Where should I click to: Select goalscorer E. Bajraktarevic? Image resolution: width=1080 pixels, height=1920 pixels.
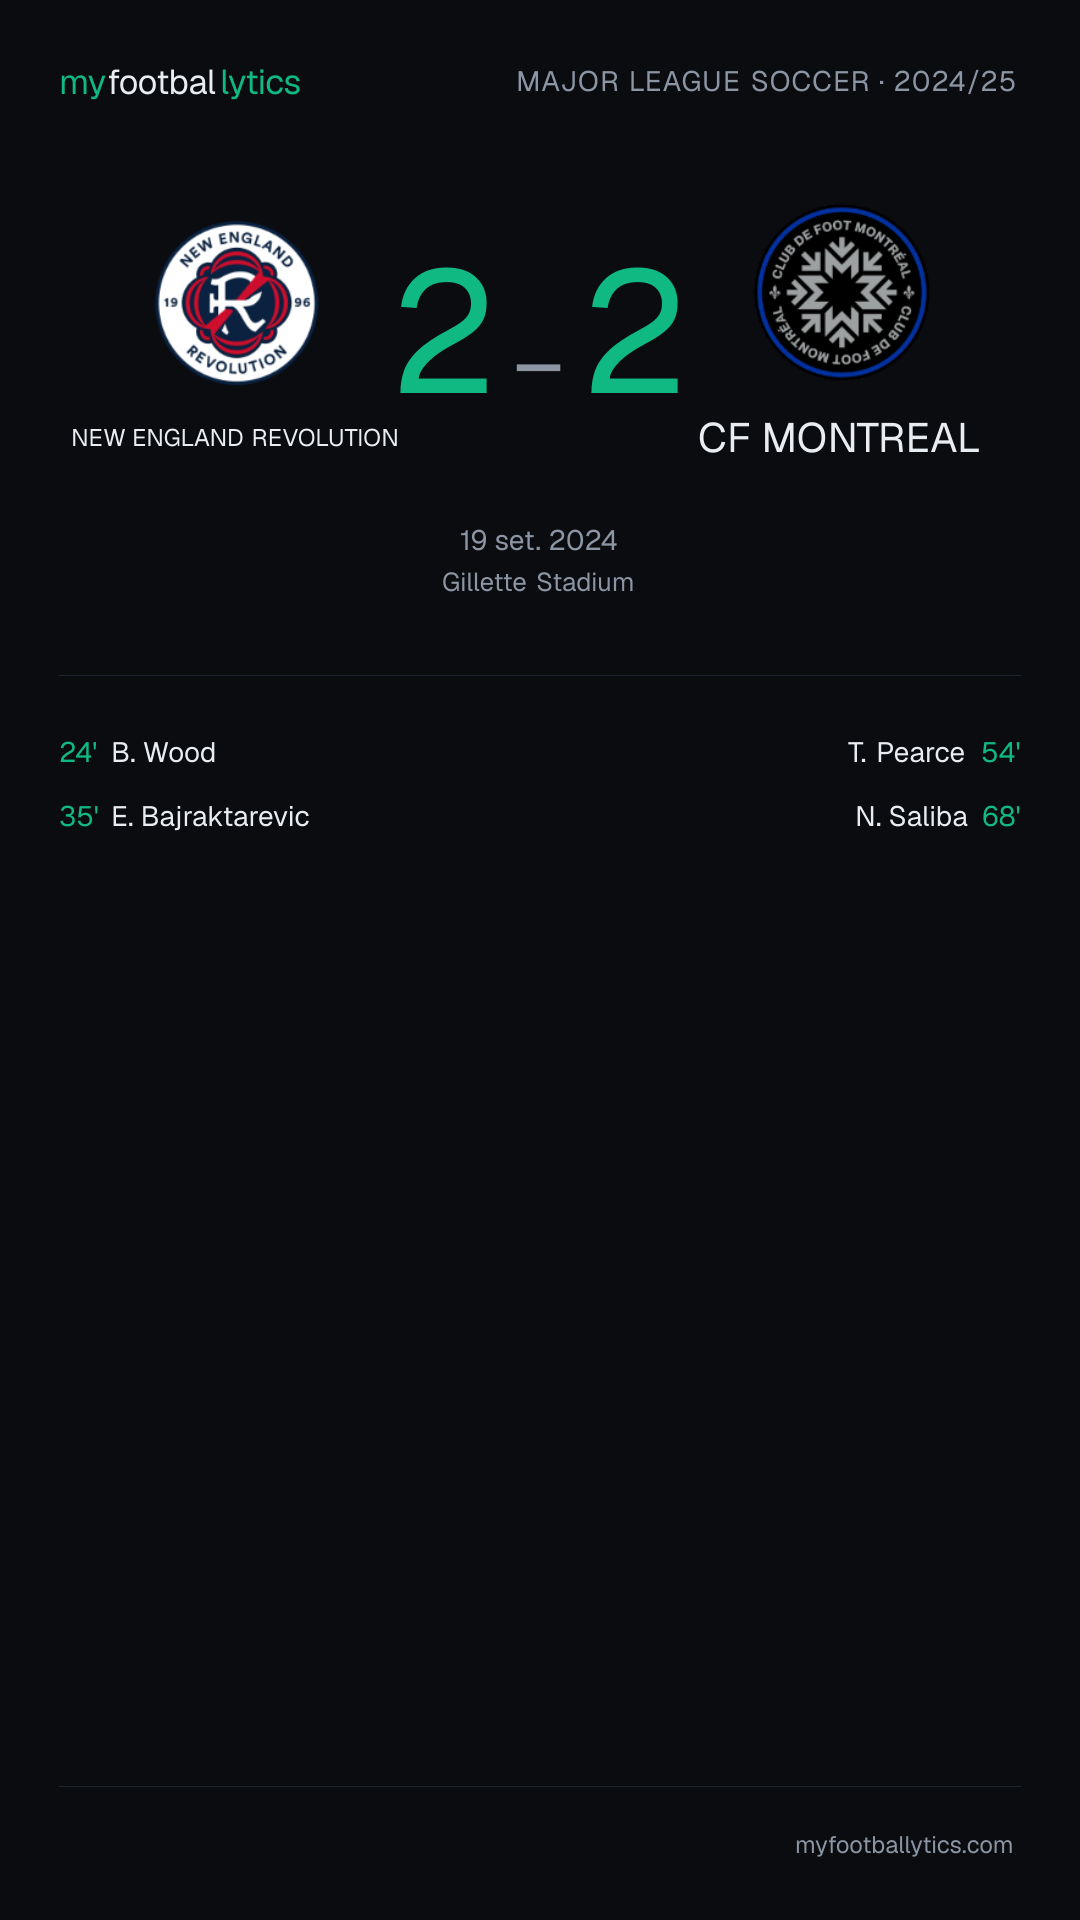(x=210, y=816)
